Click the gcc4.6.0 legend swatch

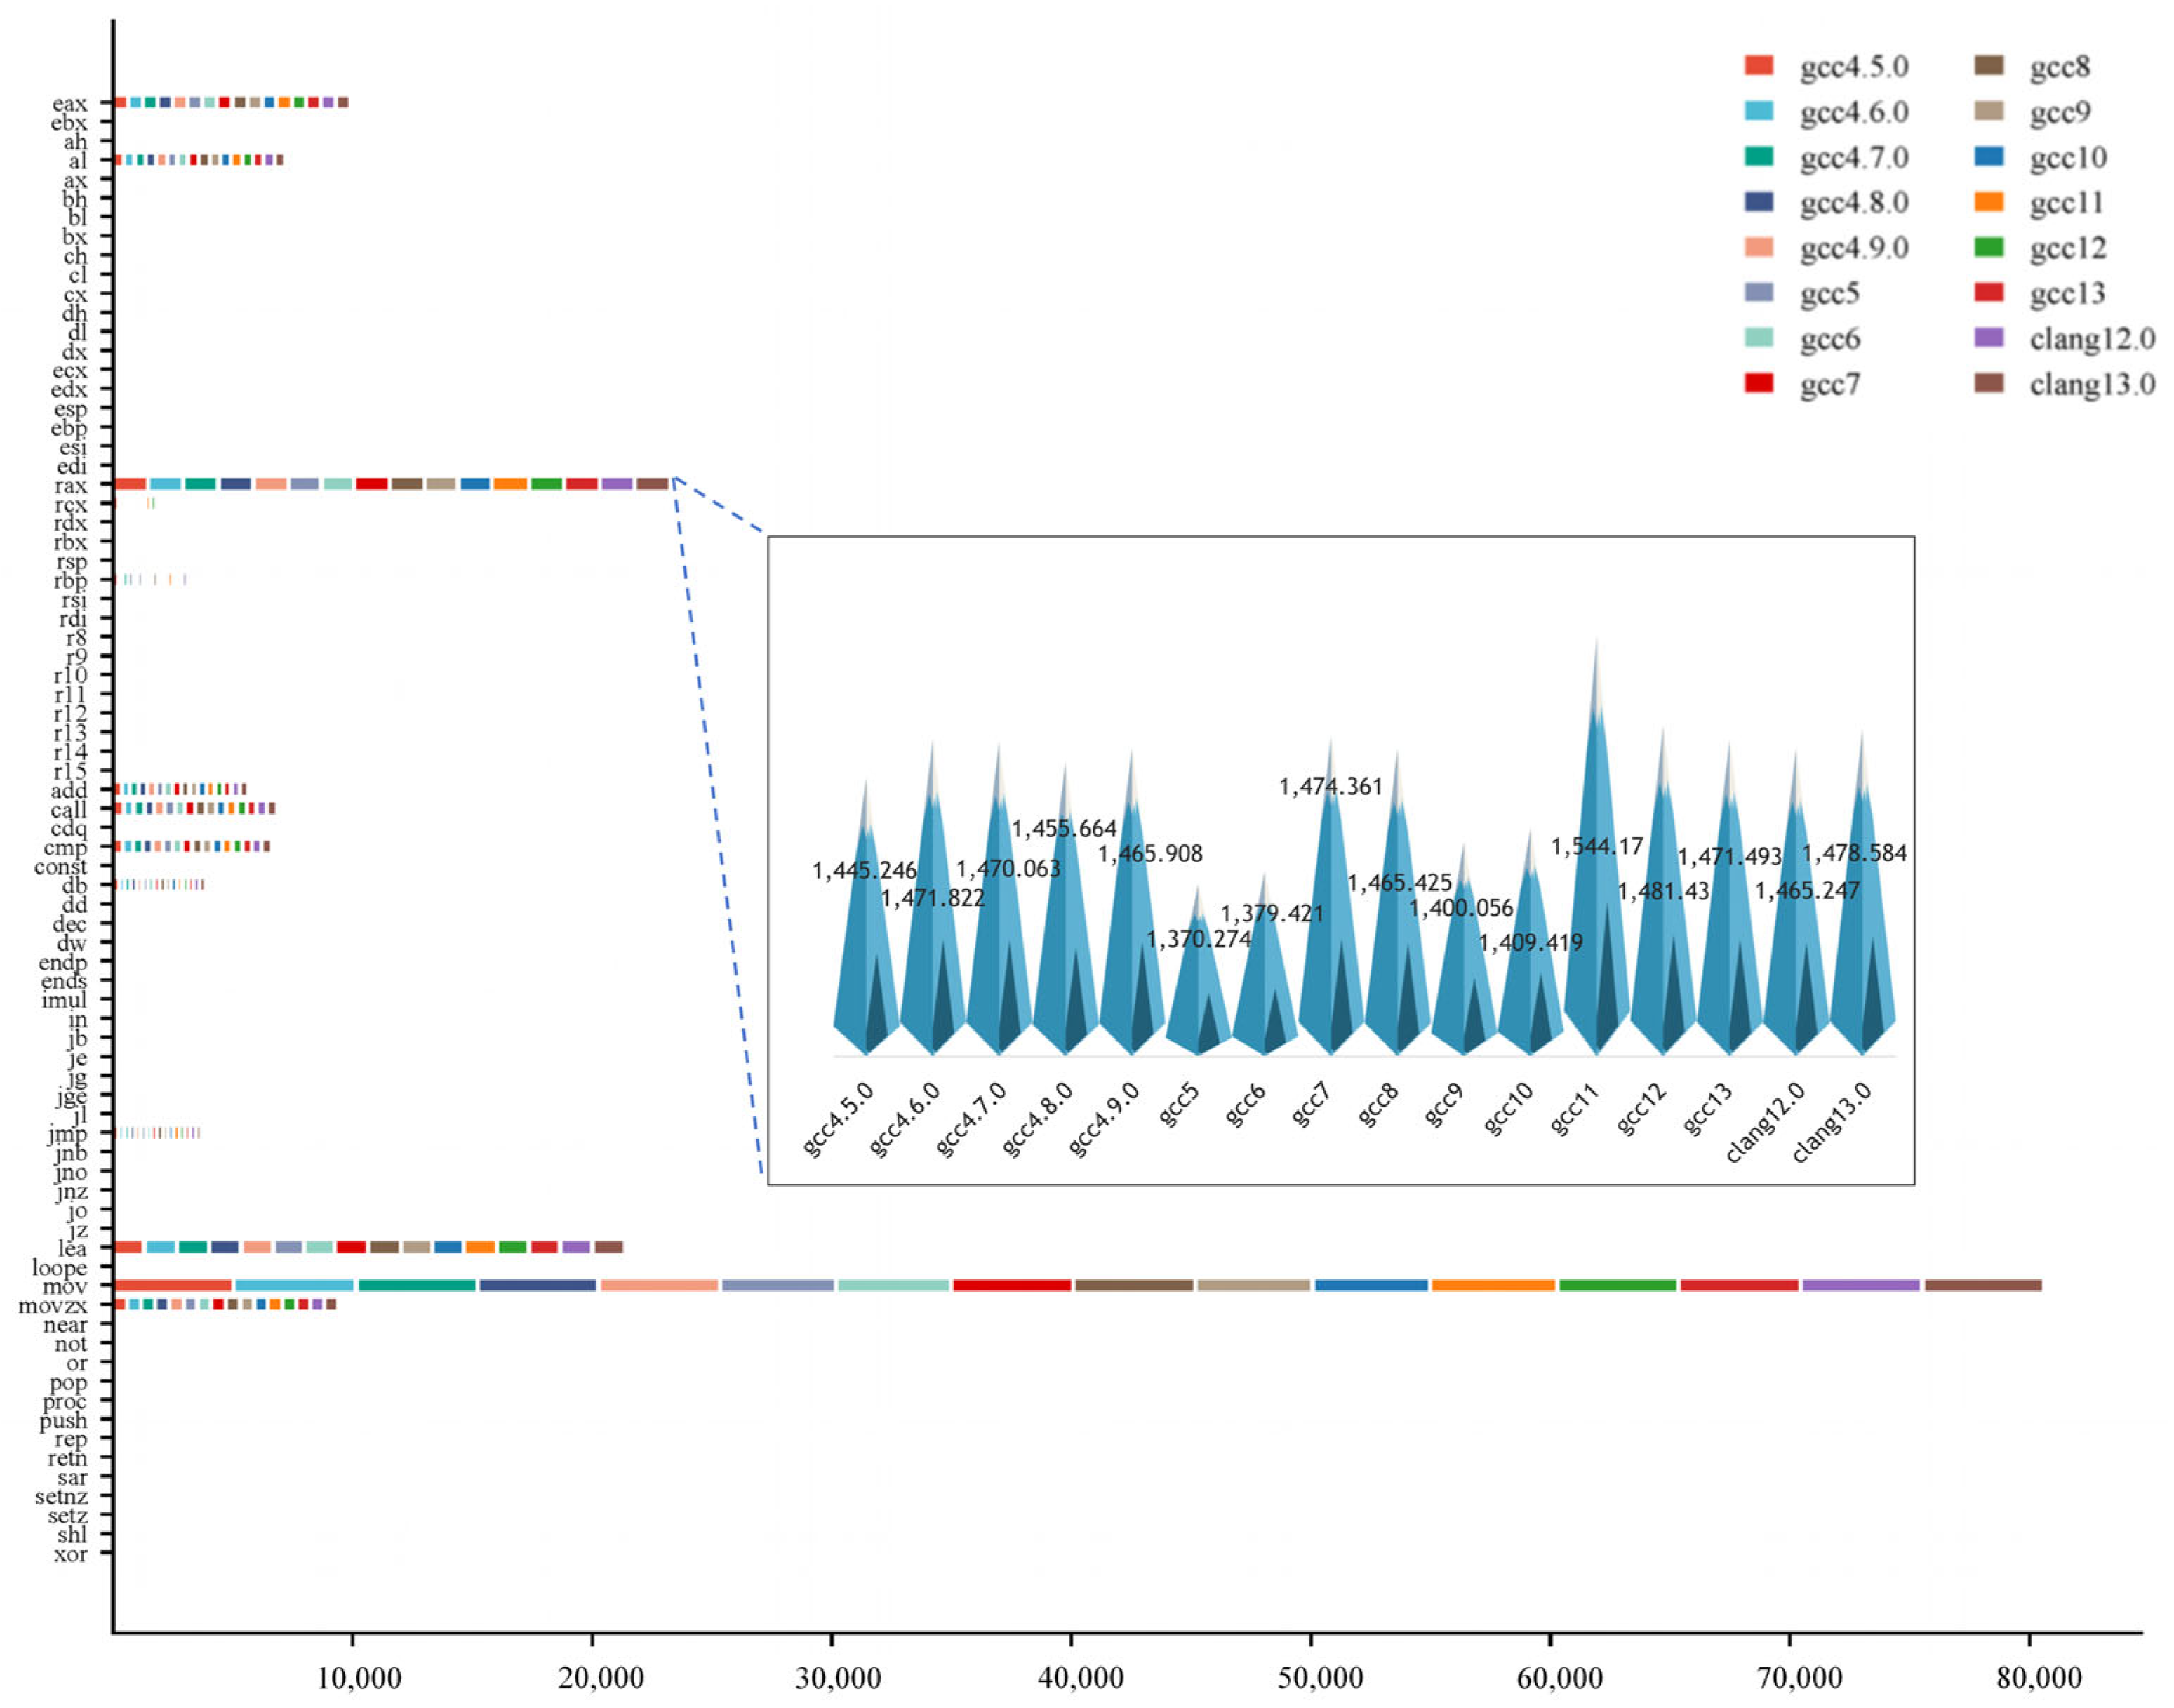pyautogui.click(x=1758, y=111)
